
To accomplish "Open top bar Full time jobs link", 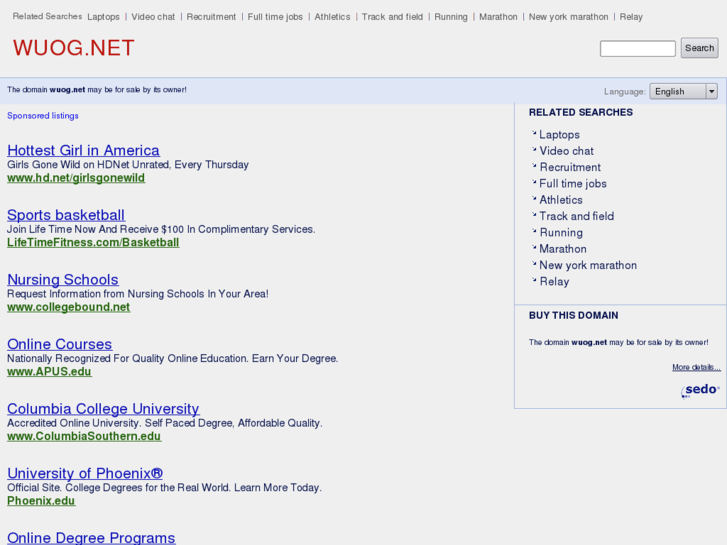I will coord(275,17).
